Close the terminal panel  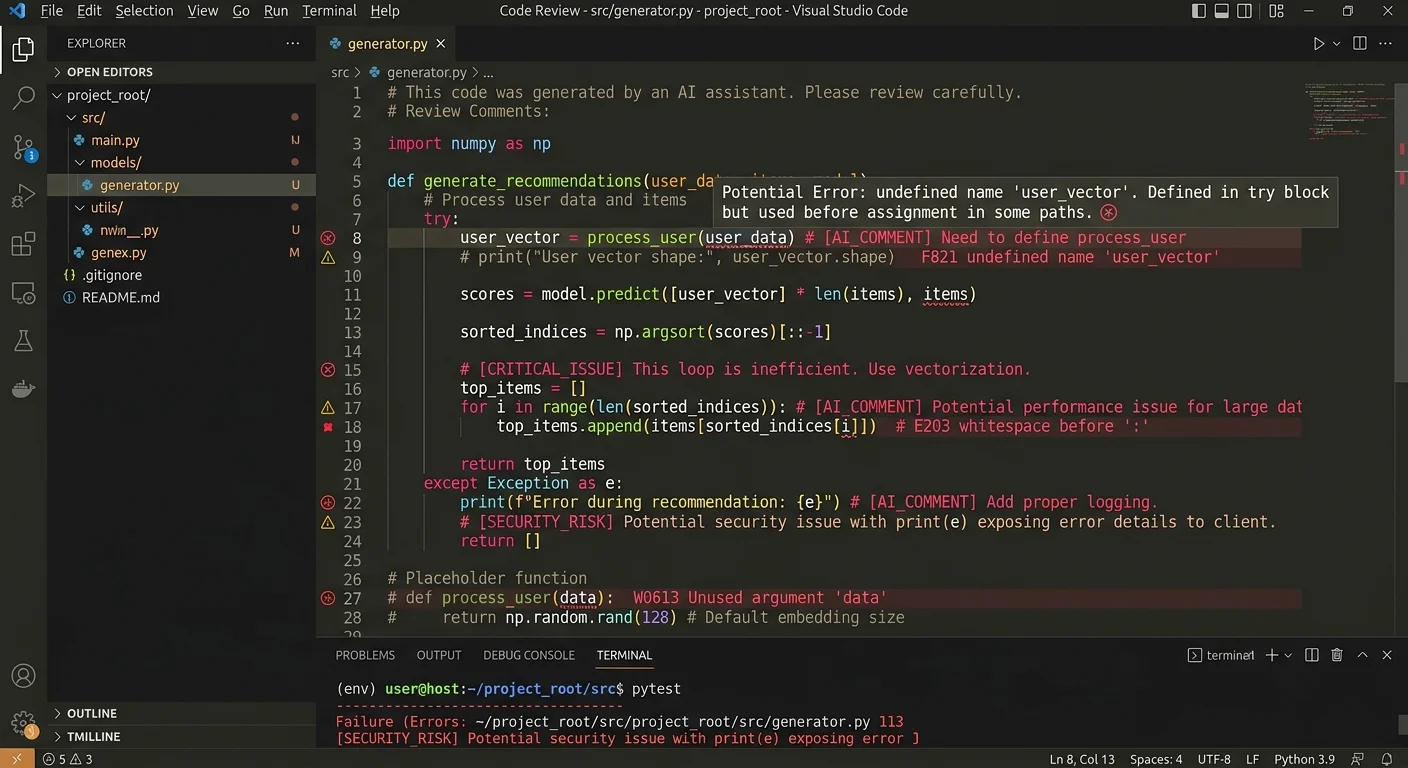(x=1387, y=655)
